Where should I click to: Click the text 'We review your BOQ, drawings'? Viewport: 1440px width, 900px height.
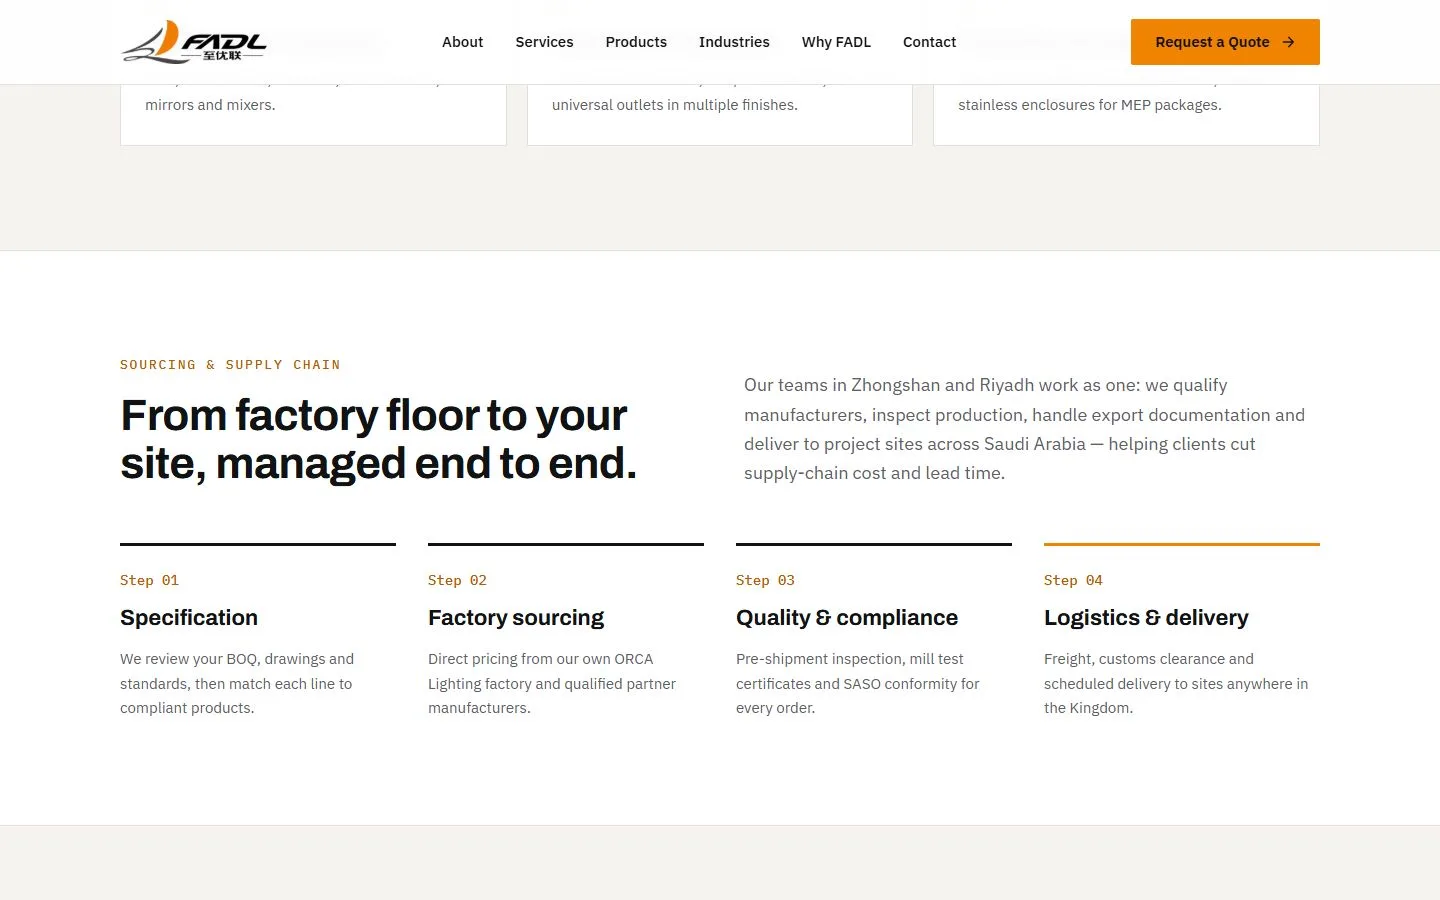click(237, 684)
